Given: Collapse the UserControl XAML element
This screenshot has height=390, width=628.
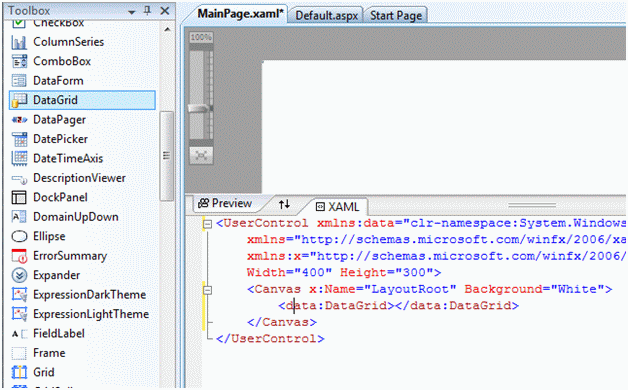Looking at the screenshot, I should pos(207,223).
